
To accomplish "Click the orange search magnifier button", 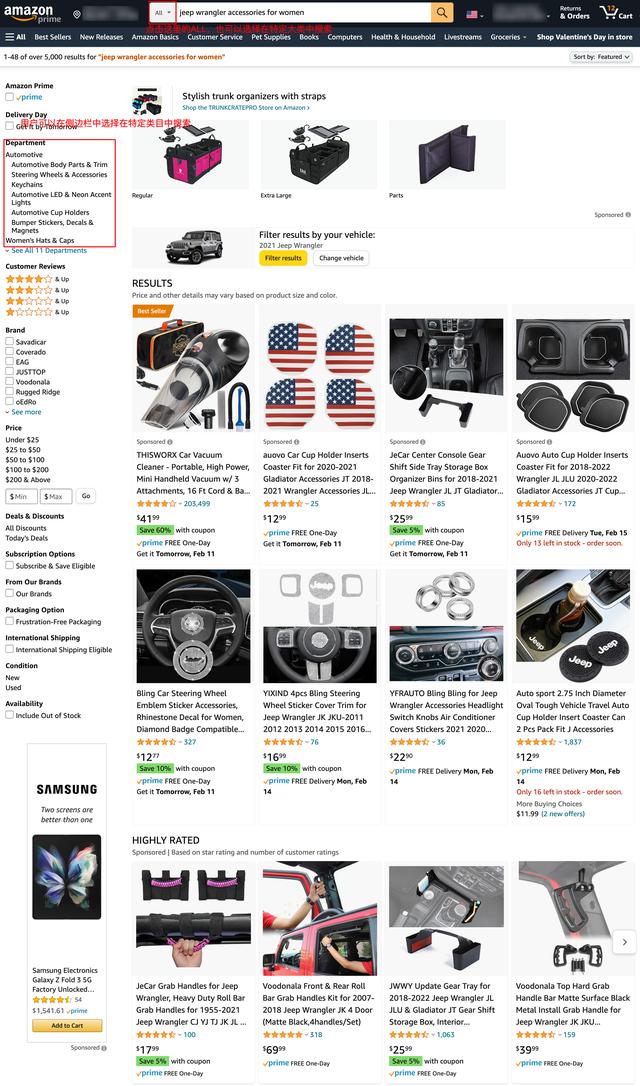I will [442, 12].
